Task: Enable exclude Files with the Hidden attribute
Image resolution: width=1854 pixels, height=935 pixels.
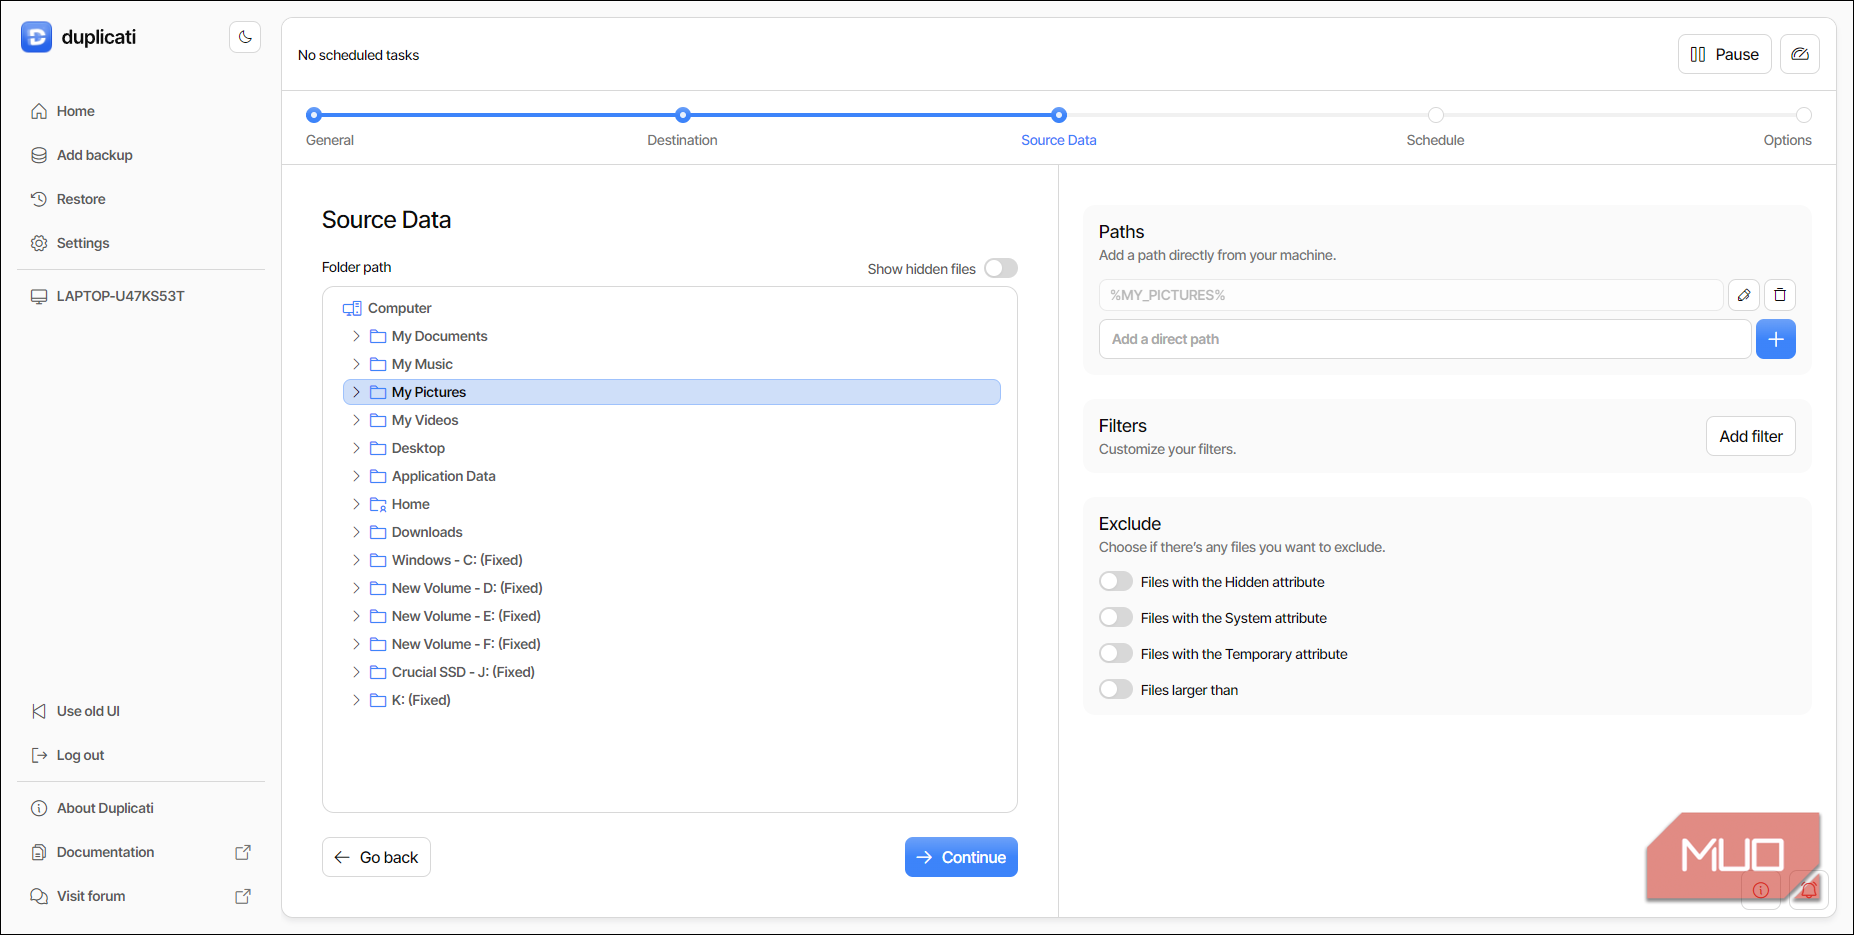Action: (1116, 581)
